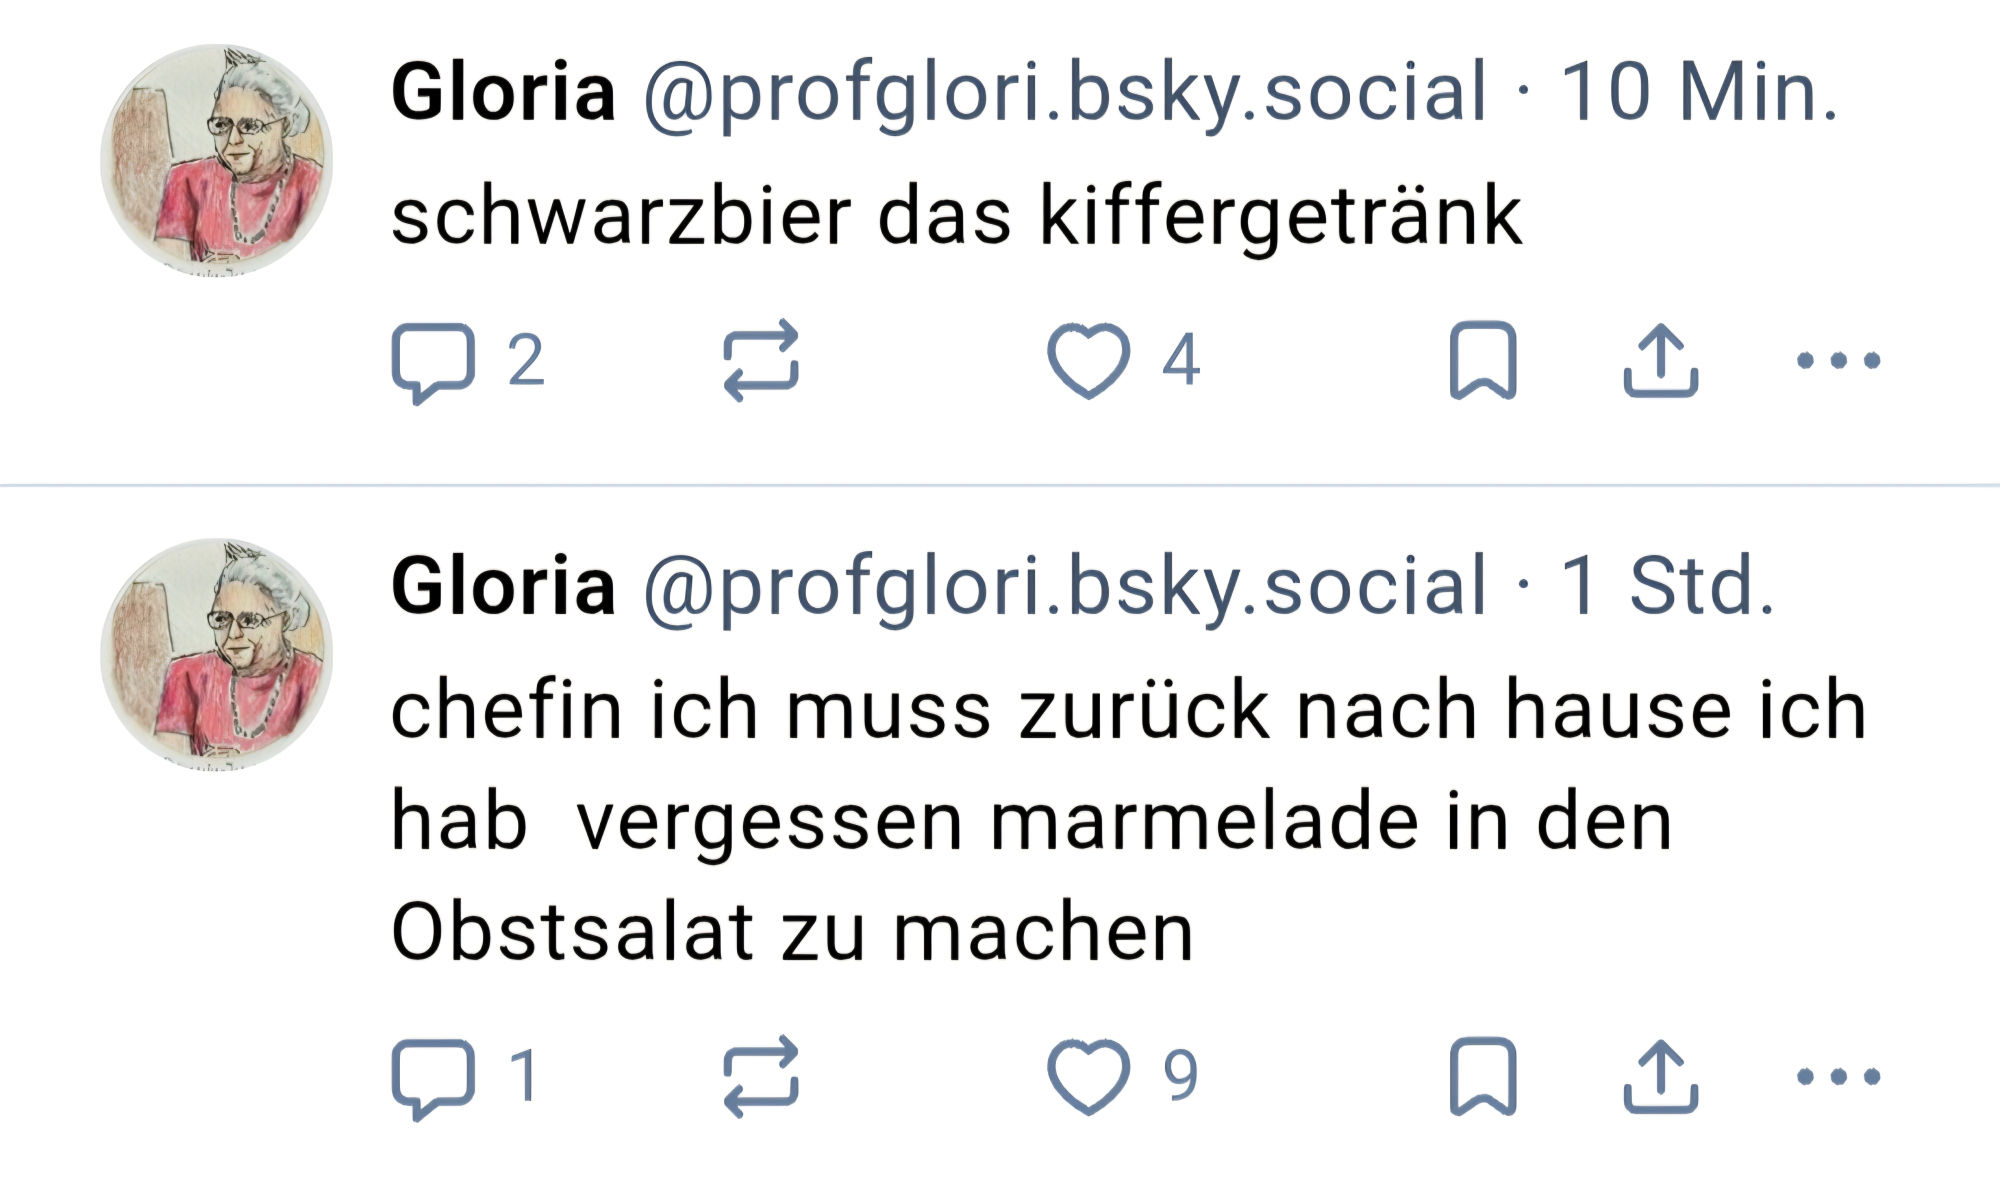Viewport: 2000px width, 1179px height.
Task: Bookmark the Obstsalat post
Action: [x=1483, y=1077]
